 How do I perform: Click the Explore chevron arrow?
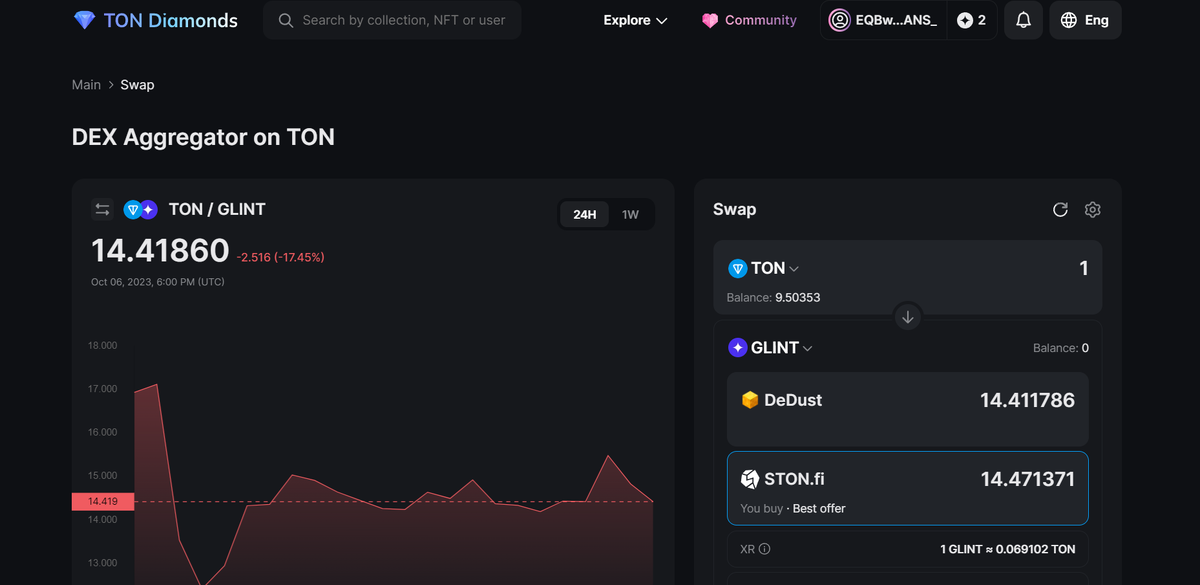click(661, 20)
